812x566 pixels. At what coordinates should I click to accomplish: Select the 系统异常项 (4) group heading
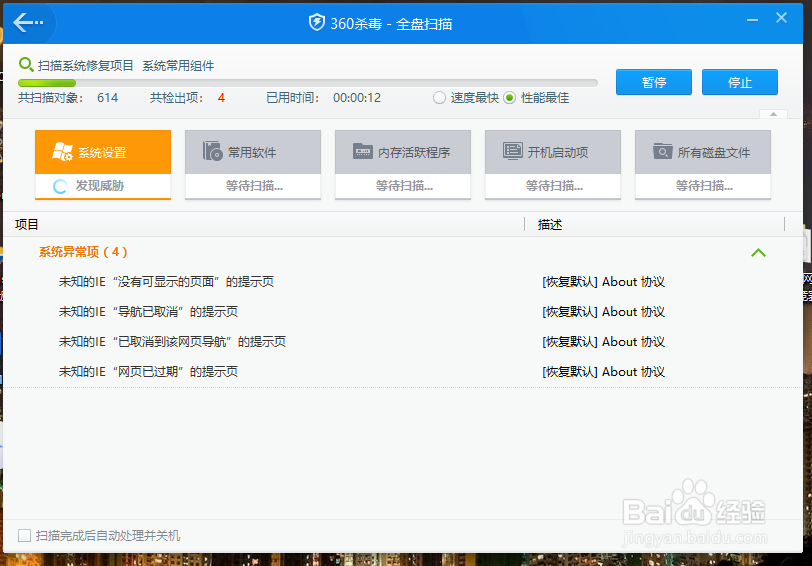[x=83, y=252]
